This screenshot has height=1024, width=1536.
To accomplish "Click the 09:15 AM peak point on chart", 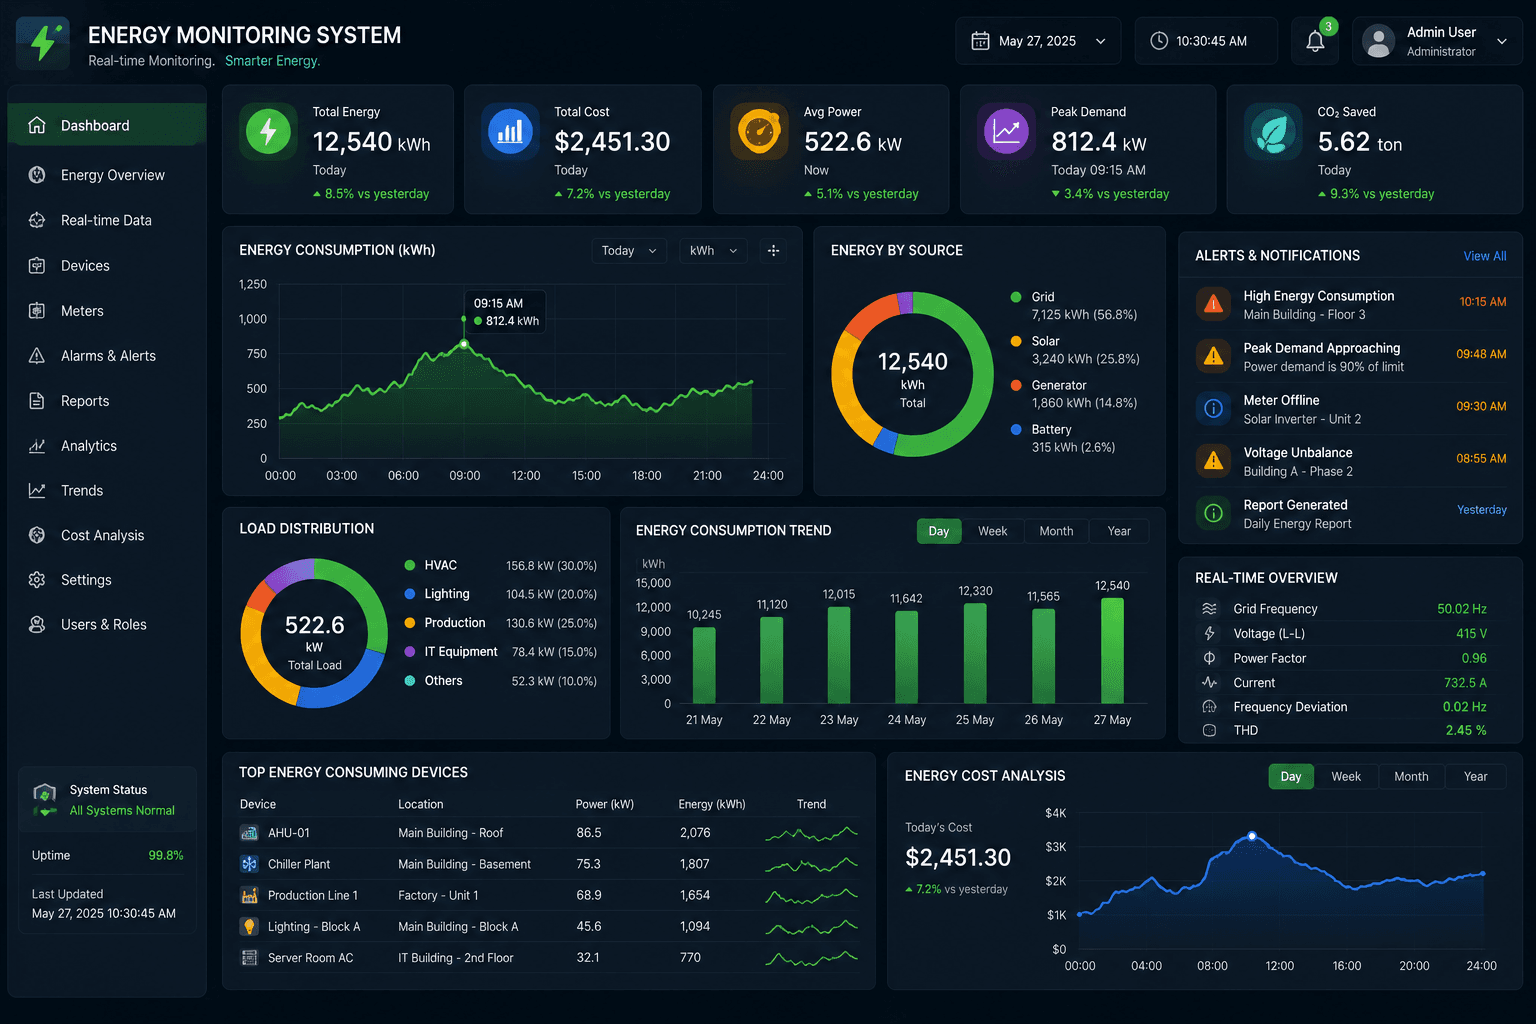I will tap(464, 344).
